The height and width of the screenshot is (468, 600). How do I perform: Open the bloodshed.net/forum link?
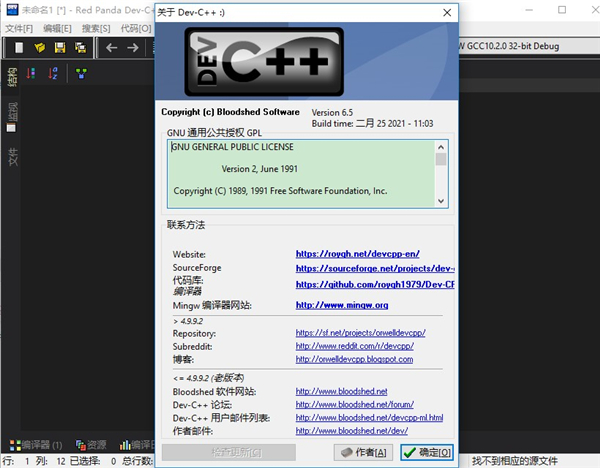355,404
